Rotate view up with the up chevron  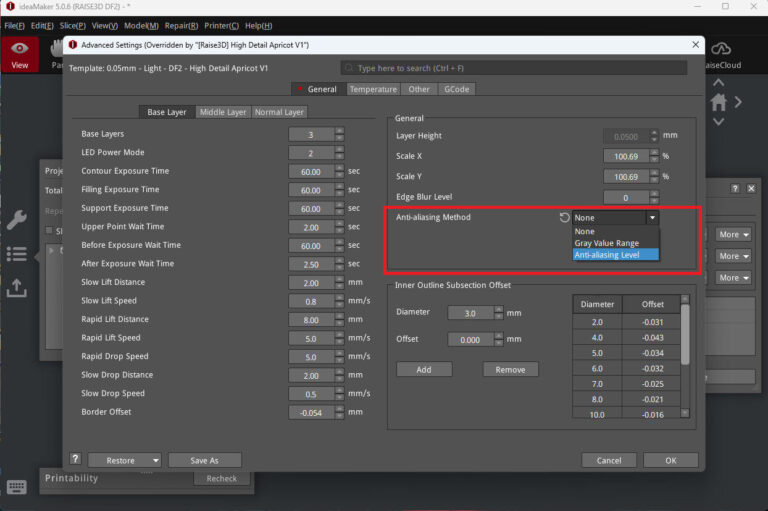pos(719,82)
